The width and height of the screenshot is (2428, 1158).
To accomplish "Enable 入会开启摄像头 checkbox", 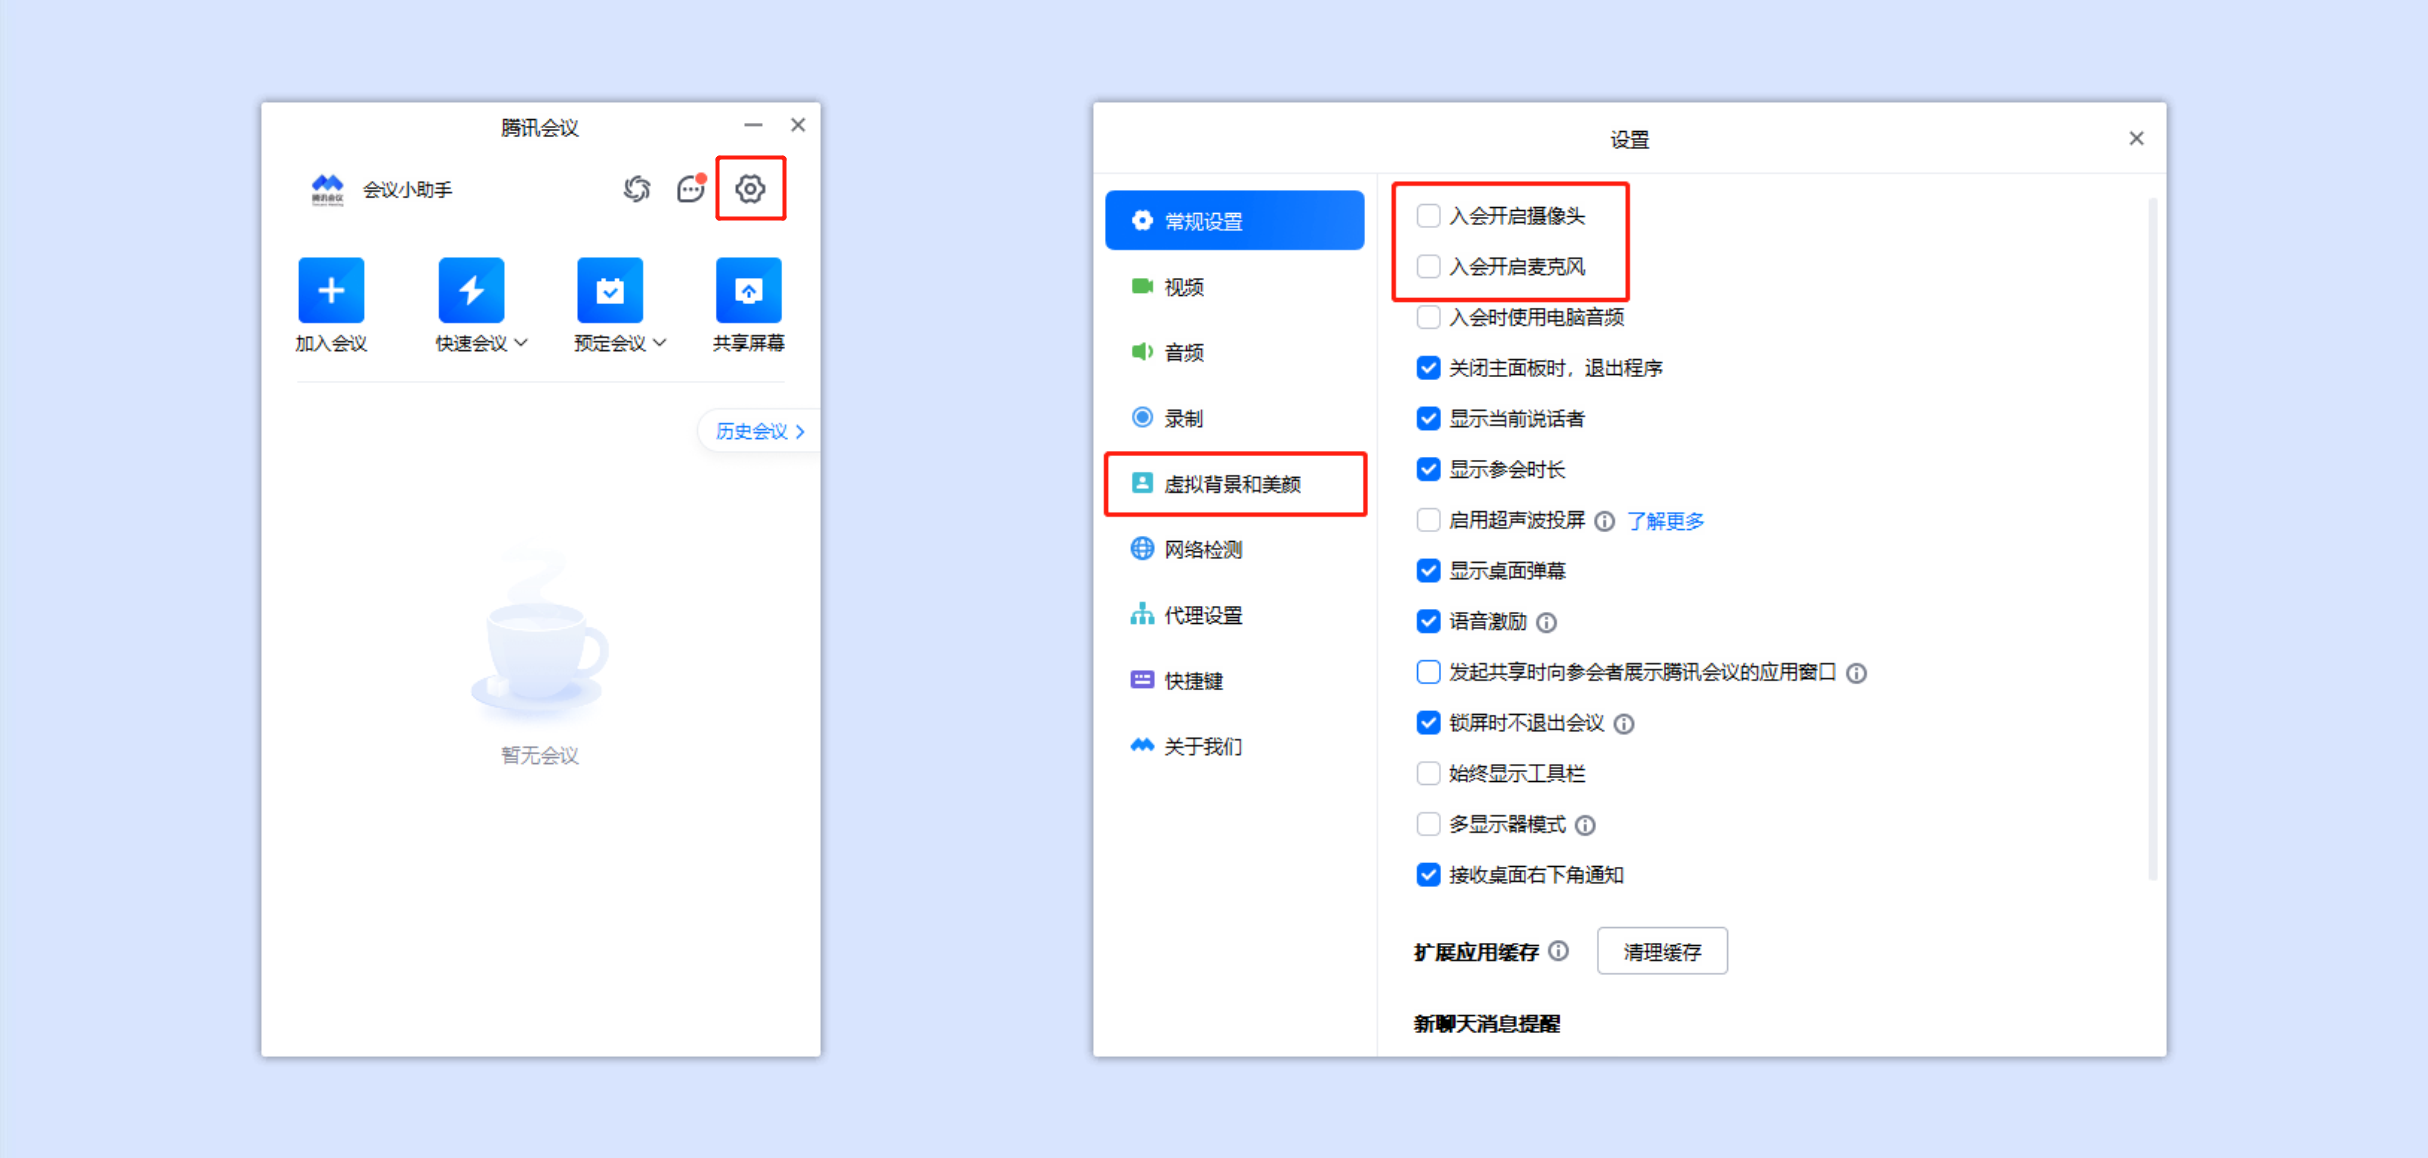I will [1428, 216].
